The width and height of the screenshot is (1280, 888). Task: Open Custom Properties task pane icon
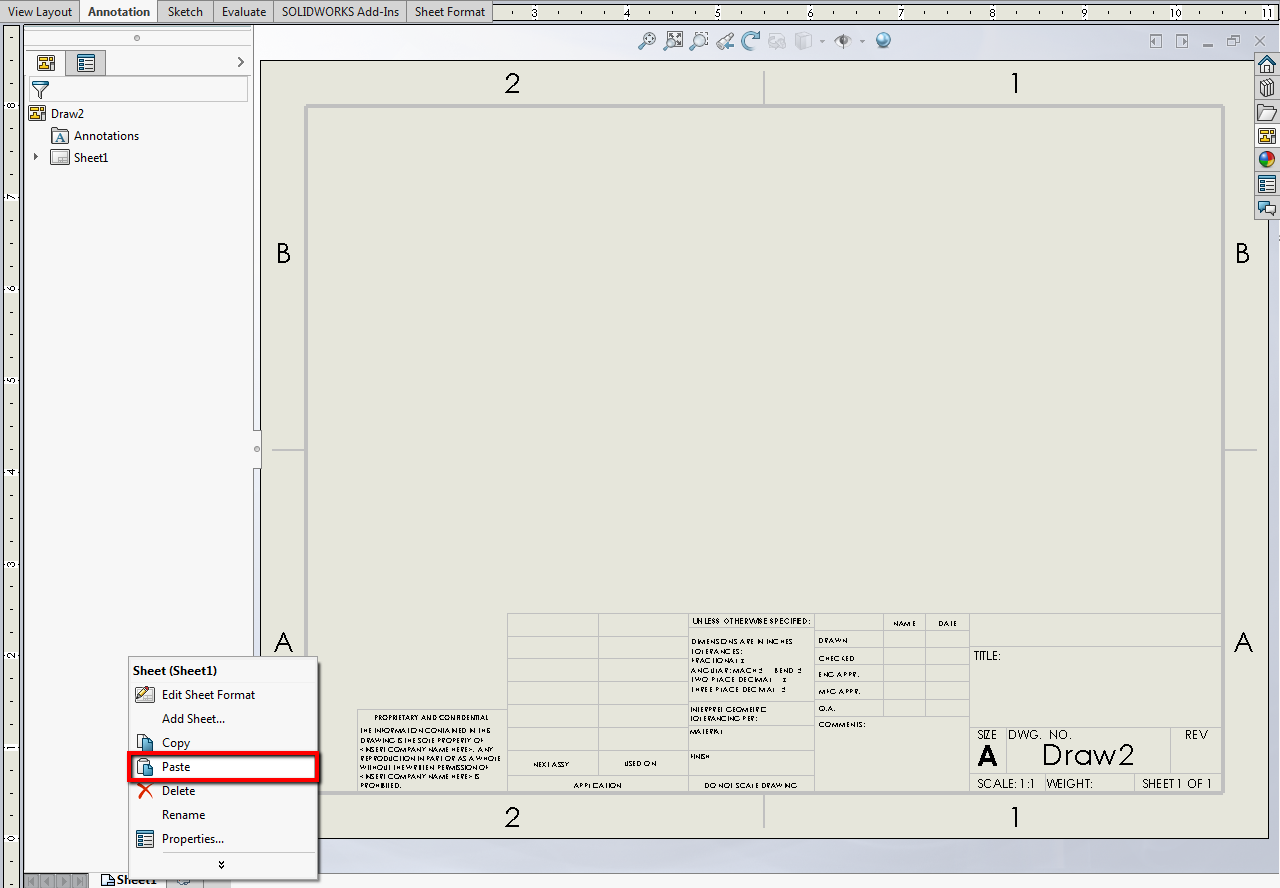point(1267,184)
